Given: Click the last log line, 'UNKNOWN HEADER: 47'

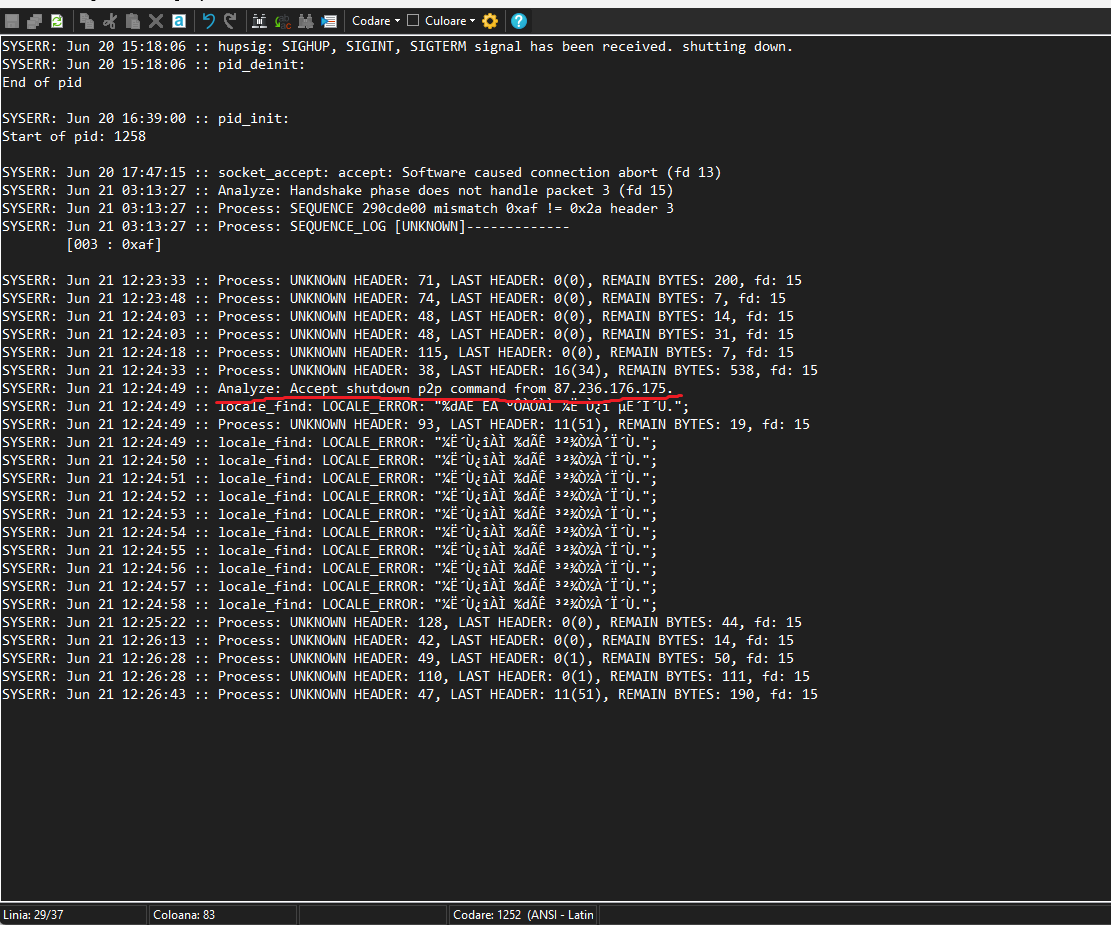Looking at the screenshot, I should tap(410, 695).
